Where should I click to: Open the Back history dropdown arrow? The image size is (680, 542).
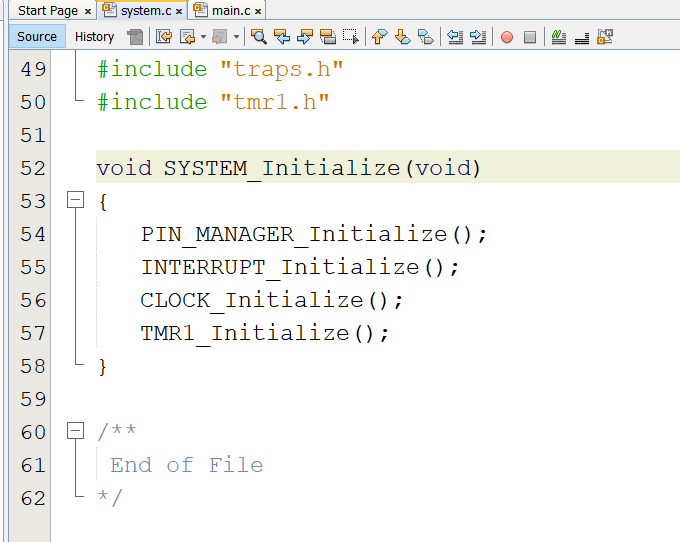[203, 37]
